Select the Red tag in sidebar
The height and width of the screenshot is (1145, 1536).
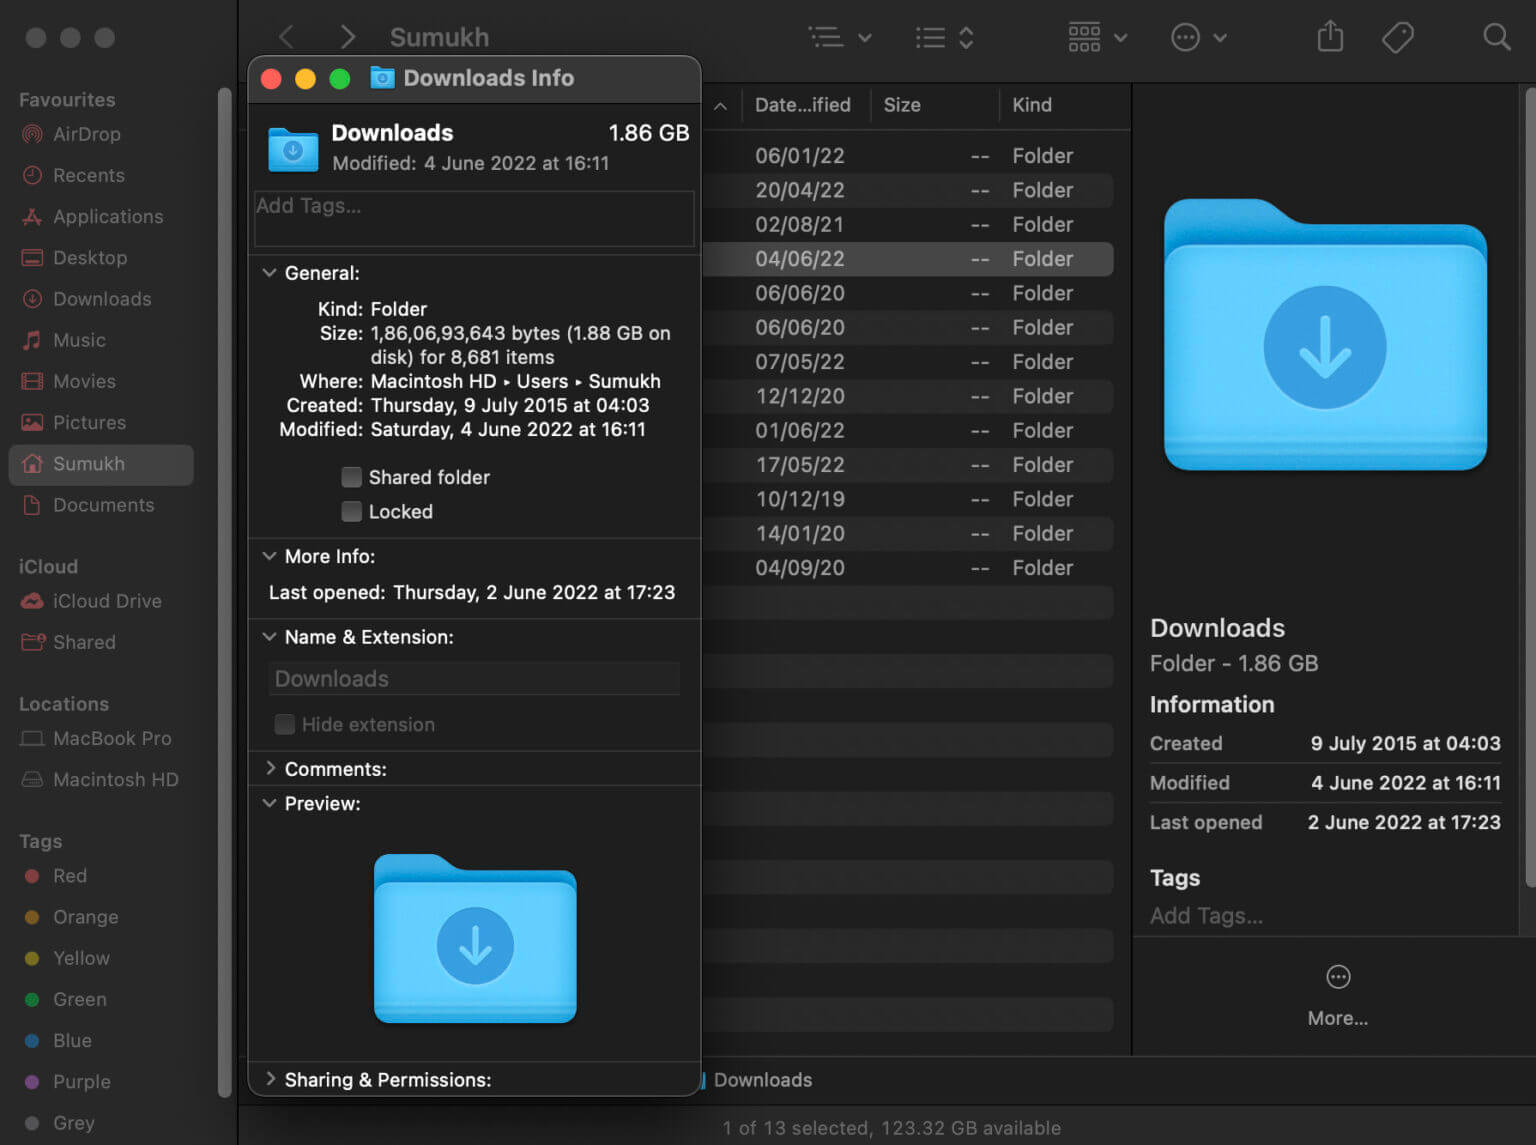tap(69, 876)
